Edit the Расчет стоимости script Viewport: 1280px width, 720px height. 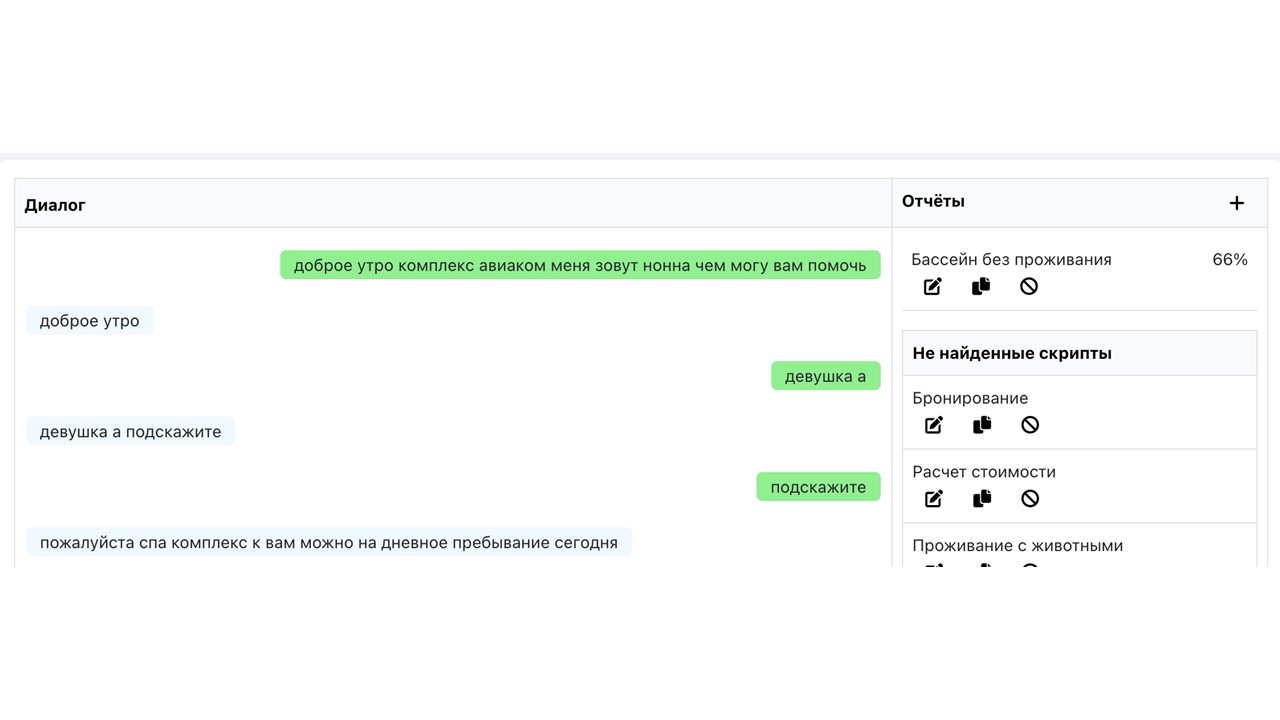(934, 499)
